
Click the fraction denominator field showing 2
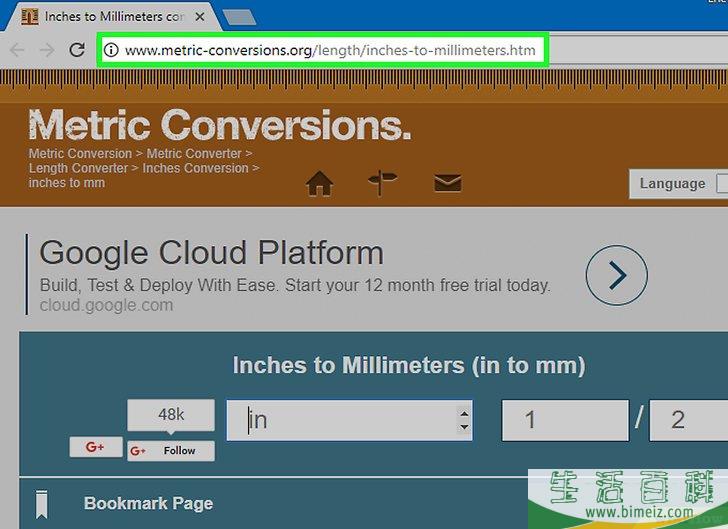pos(689,420)
